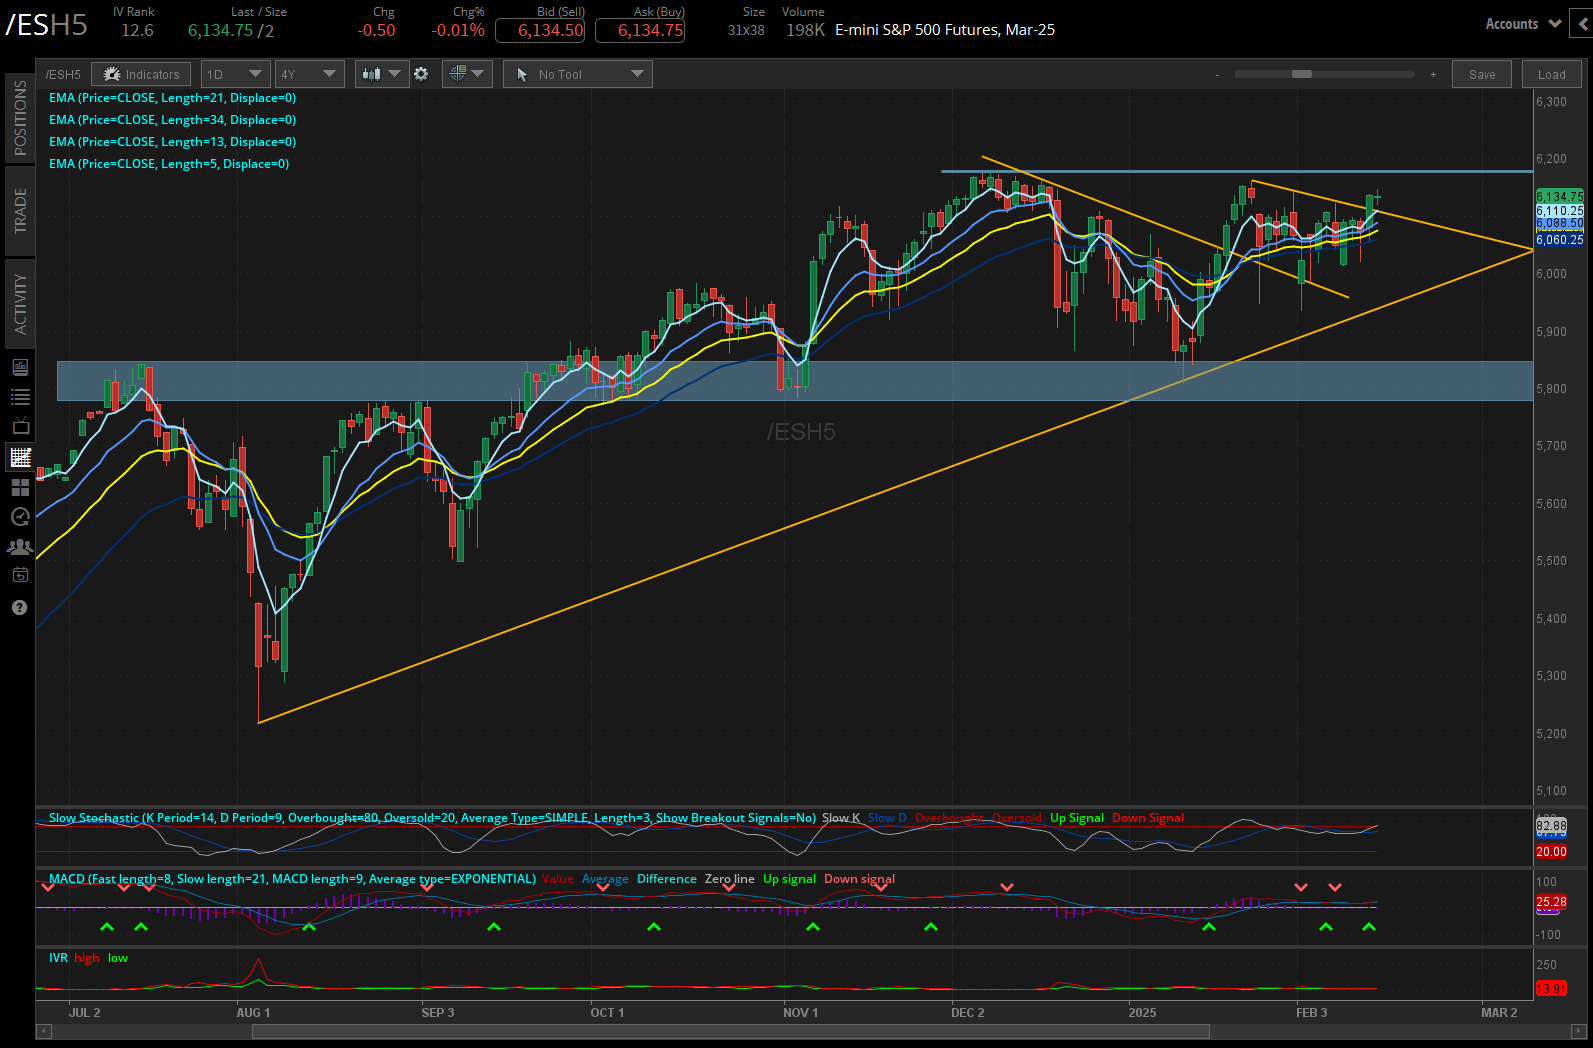Open the Indicators studies button

pyautogui.click(x=141, y=74)
